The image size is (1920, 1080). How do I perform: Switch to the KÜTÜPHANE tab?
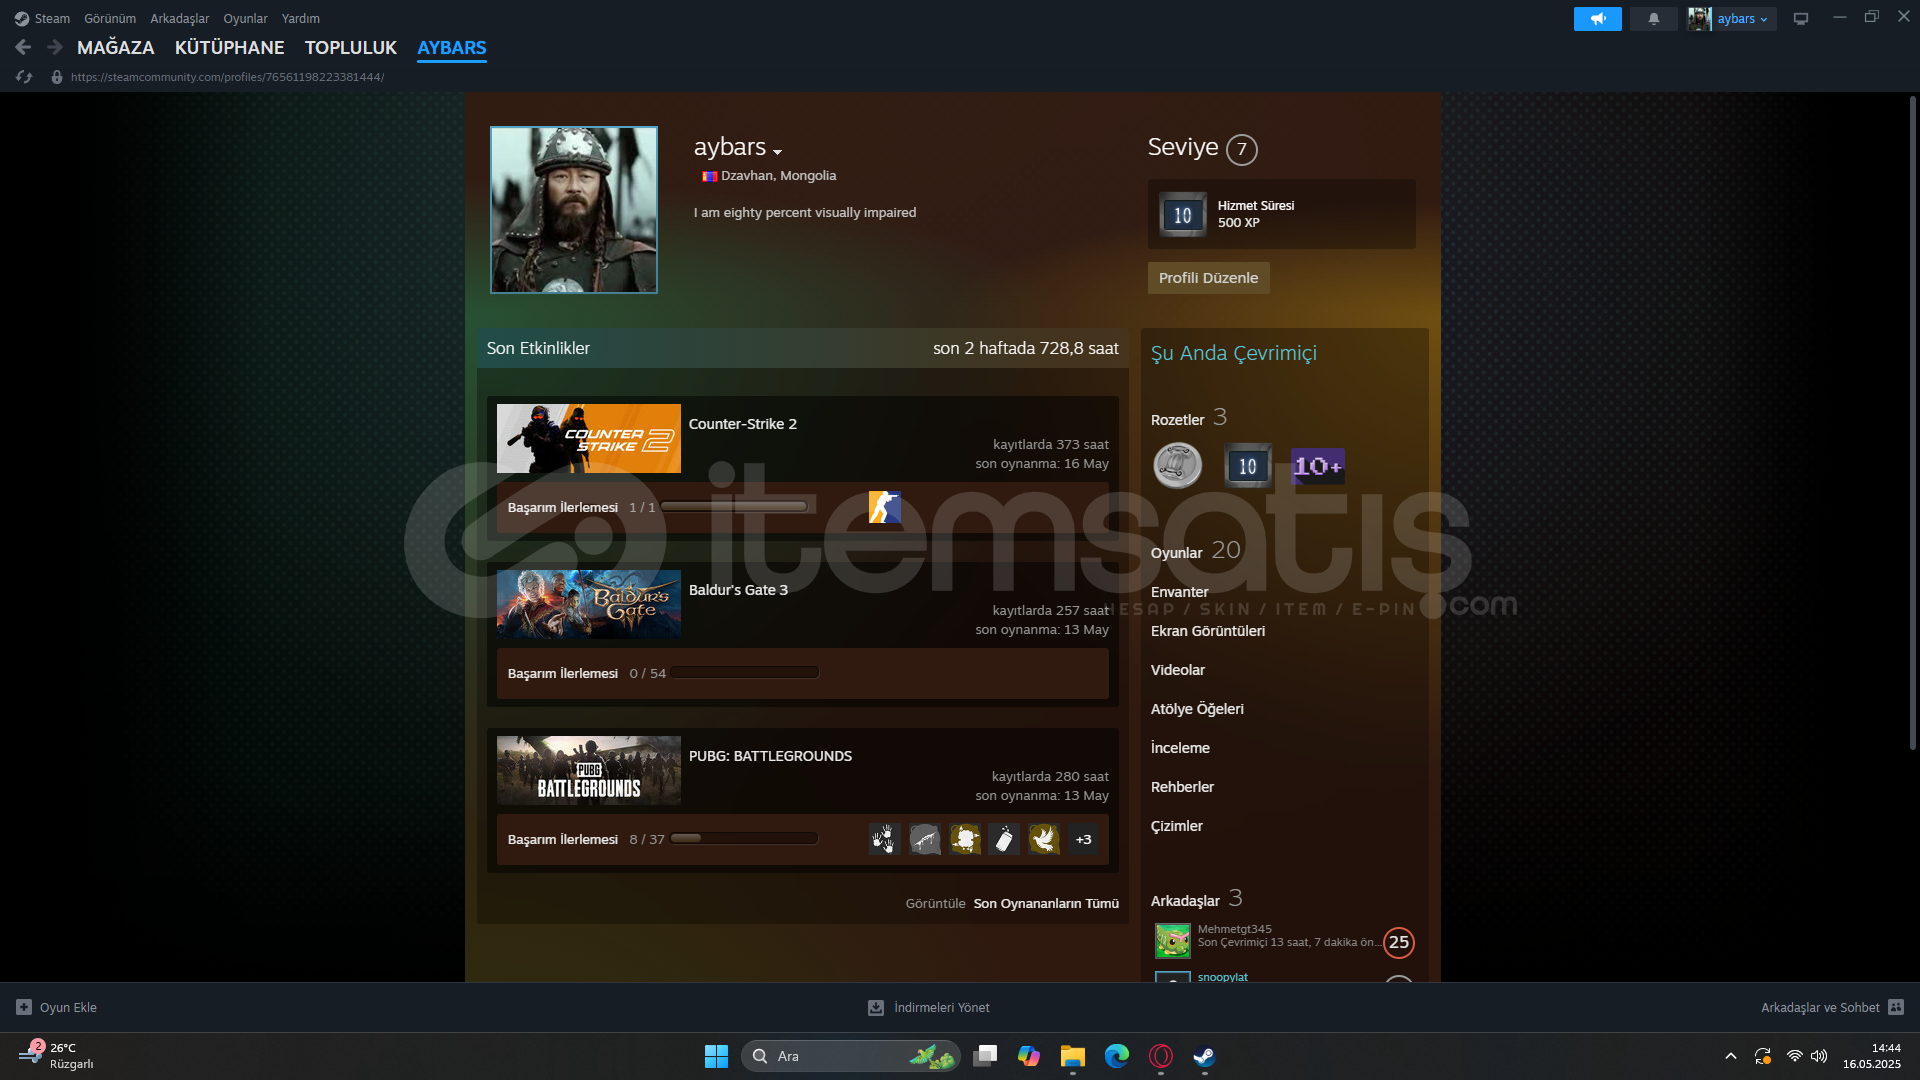[229, 48]
